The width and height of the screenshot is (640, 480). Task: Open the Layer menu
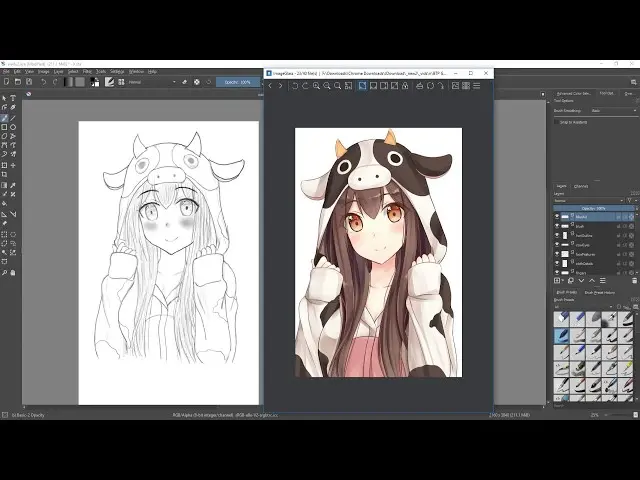pos(58,71)
